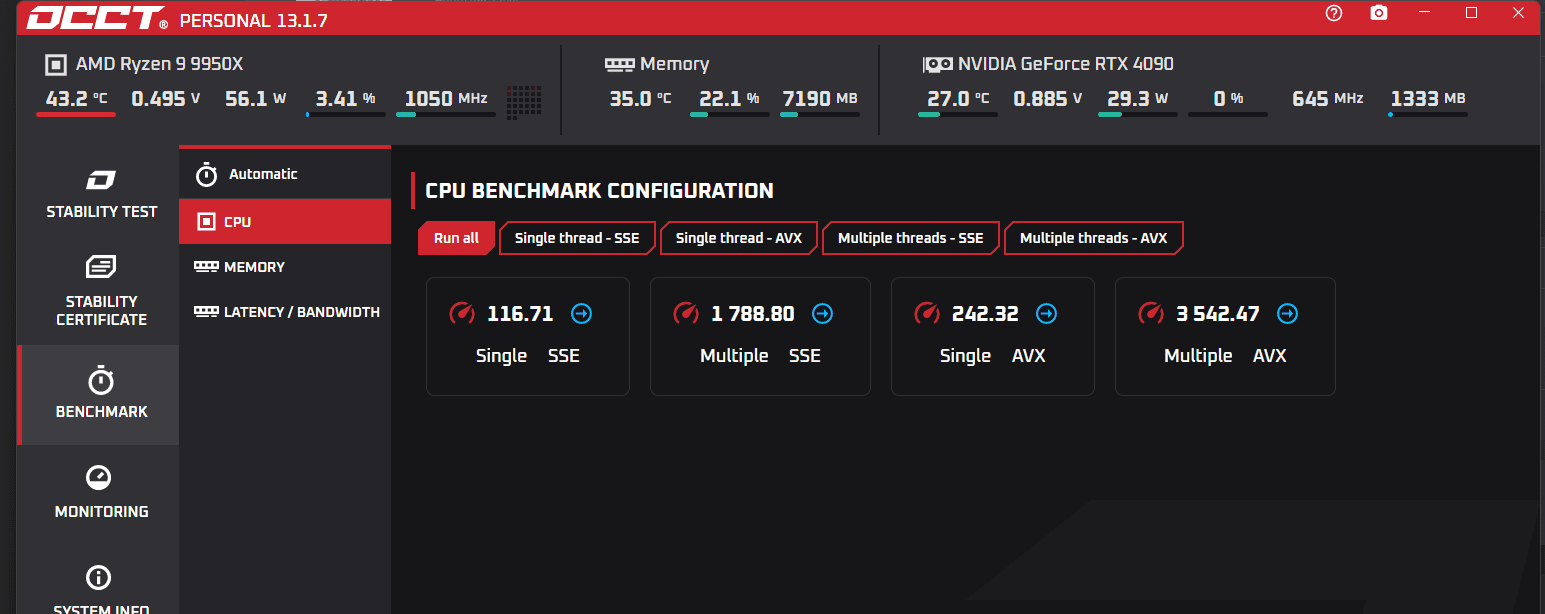1545x614 pixels.
Task: Click the Monitoring gauge icon in the sidebar
Action: 98,477
